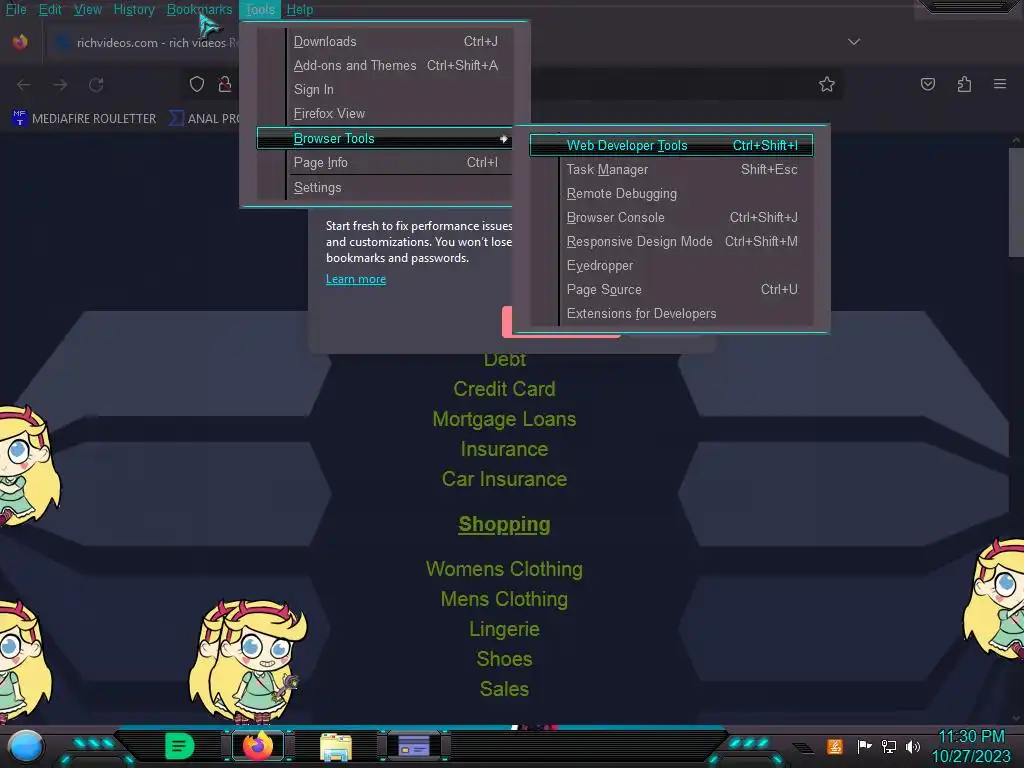Click the Car Insurance link
The width and height of the screenshot is (1024, 768).
(504, 479)
